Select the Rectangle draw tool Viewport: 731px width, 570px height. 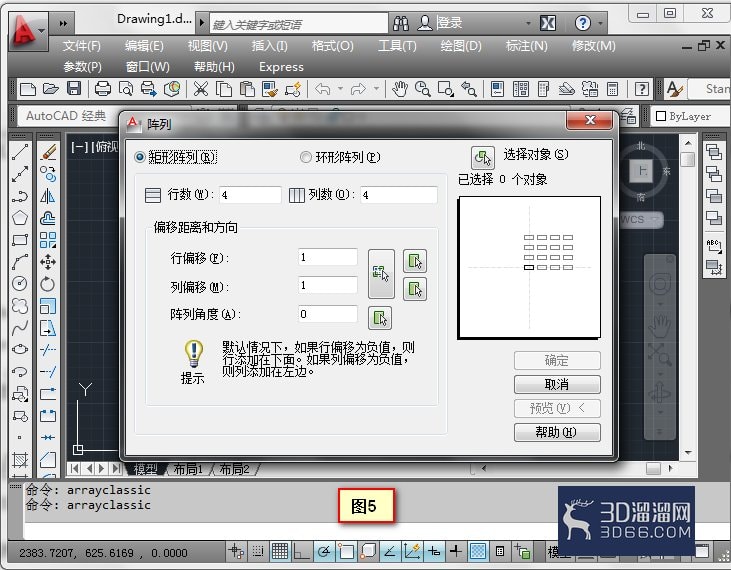click(20, 240)
